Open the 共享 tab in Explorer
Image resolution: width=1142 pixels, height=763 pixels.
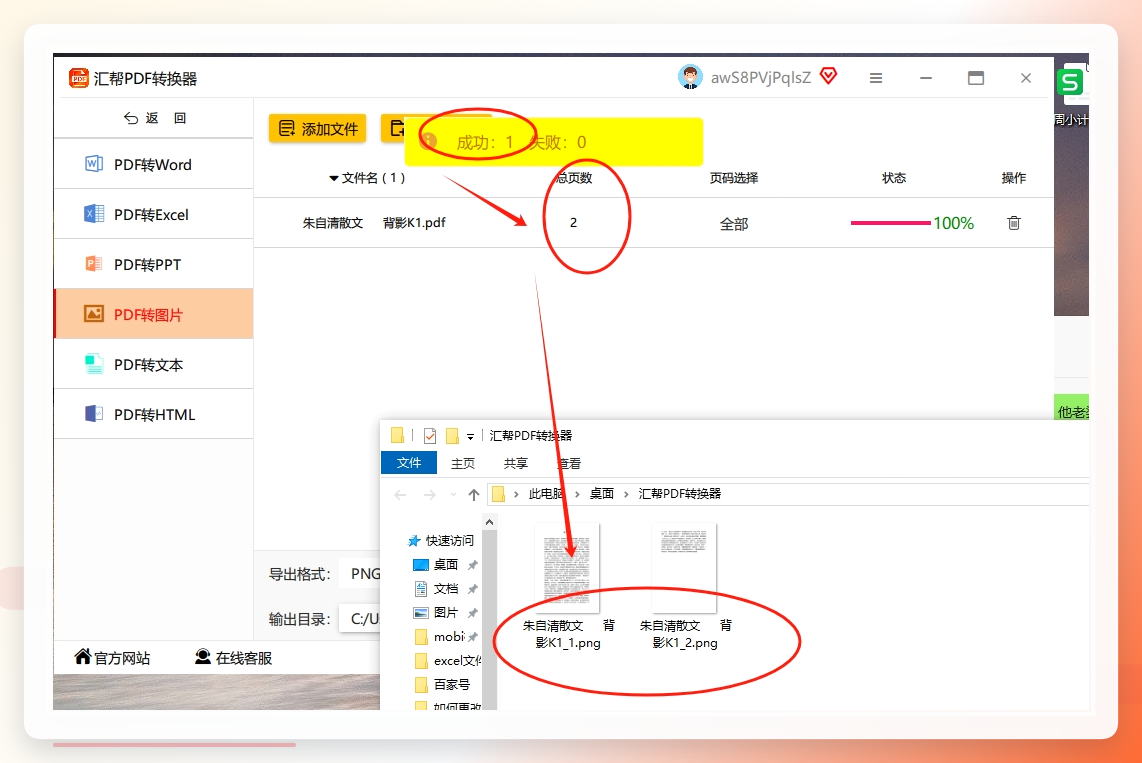click(x=516, y=464)
